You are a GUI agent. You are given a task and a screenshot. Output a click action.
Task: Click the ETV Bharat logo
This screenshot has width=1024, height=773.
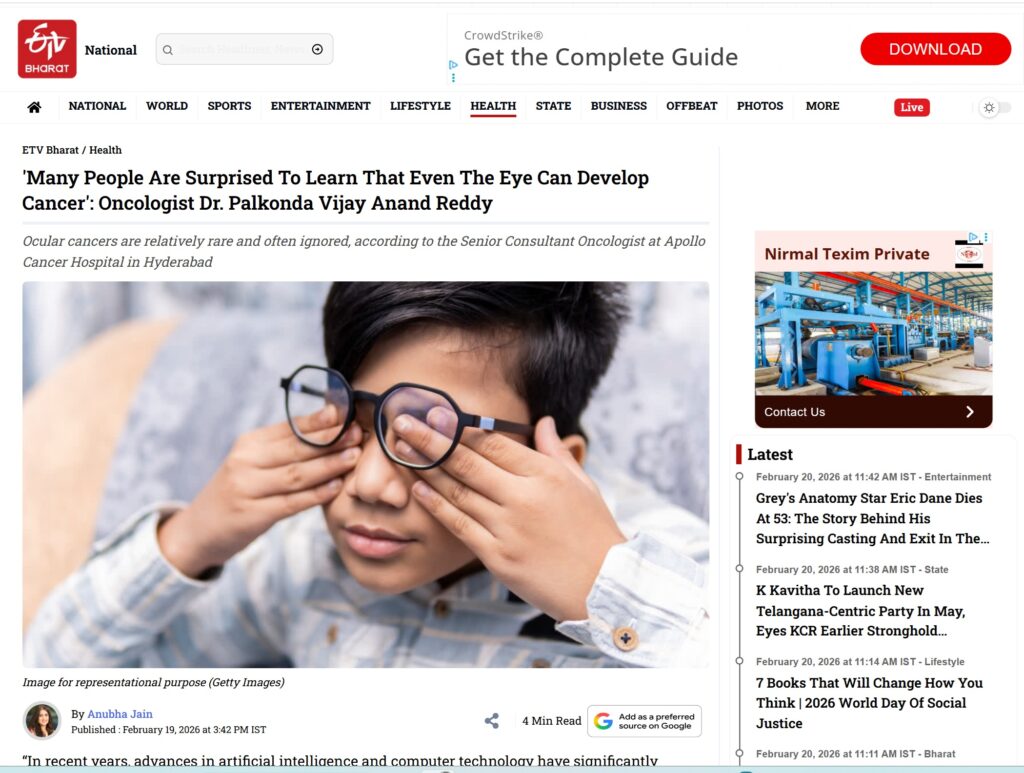click(47, 49)
